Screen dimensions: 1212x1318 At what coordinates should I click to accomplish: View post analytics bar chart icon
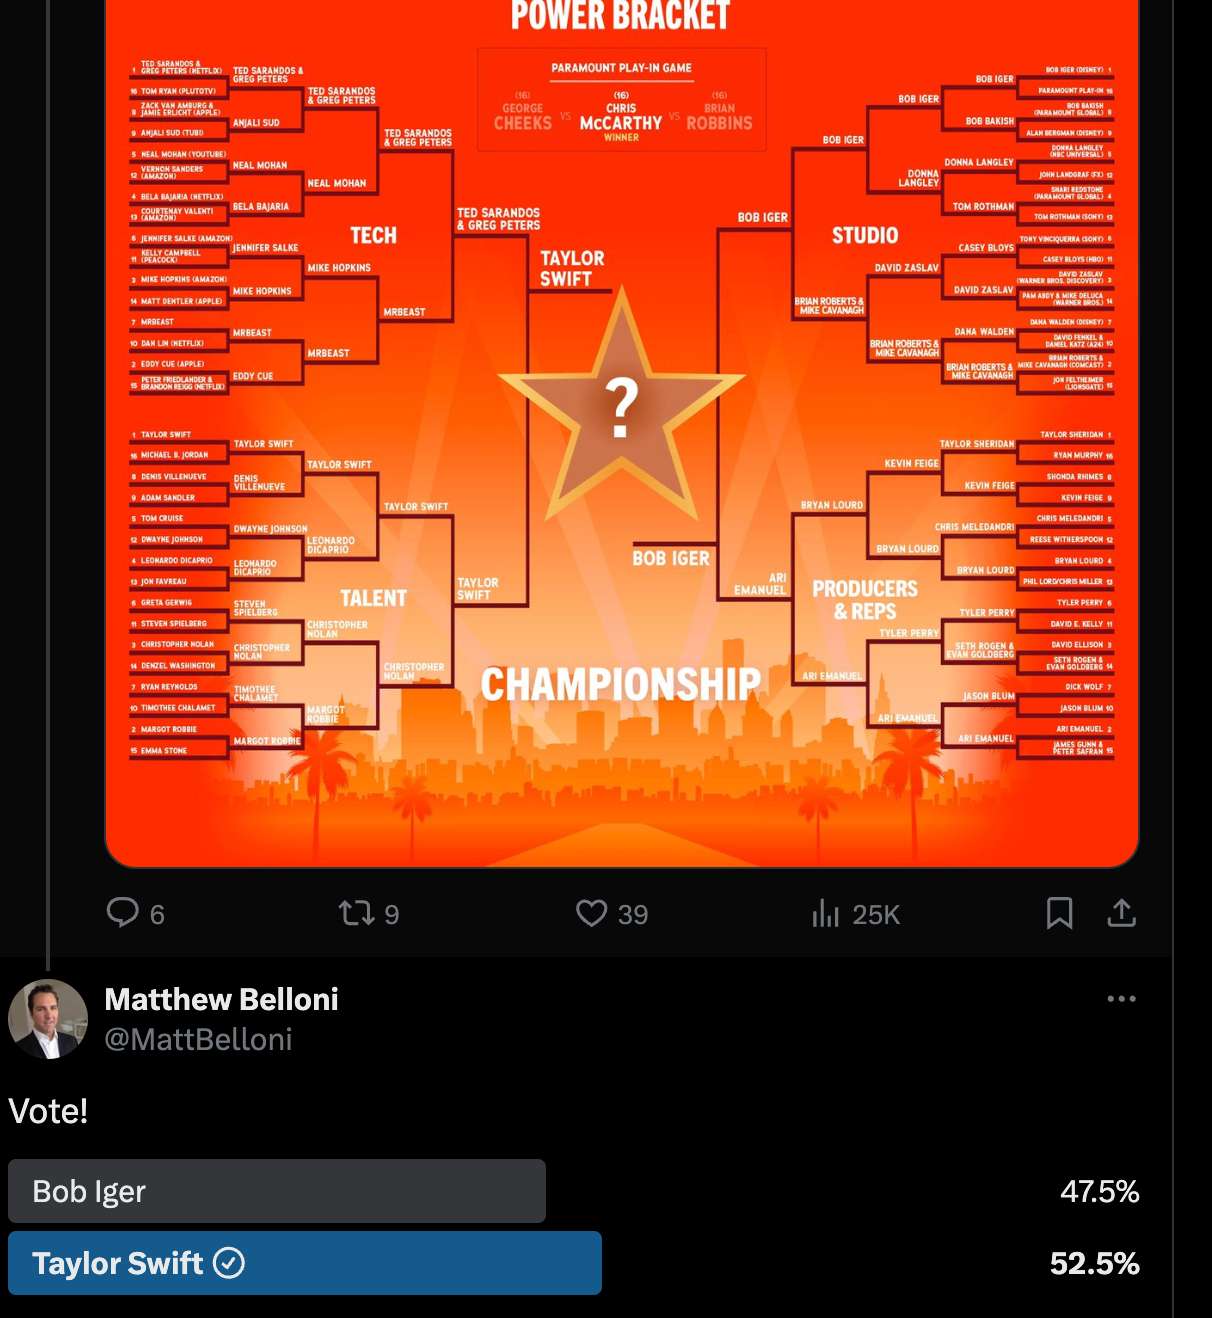click(825, 913)
